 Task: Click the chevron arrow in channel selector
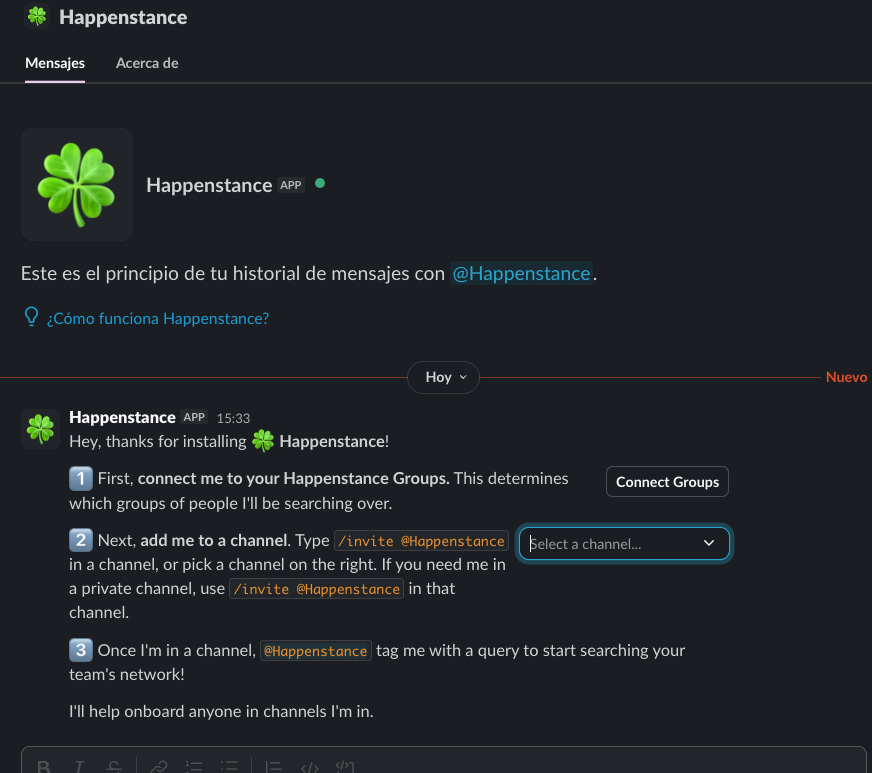pos(708,543)
